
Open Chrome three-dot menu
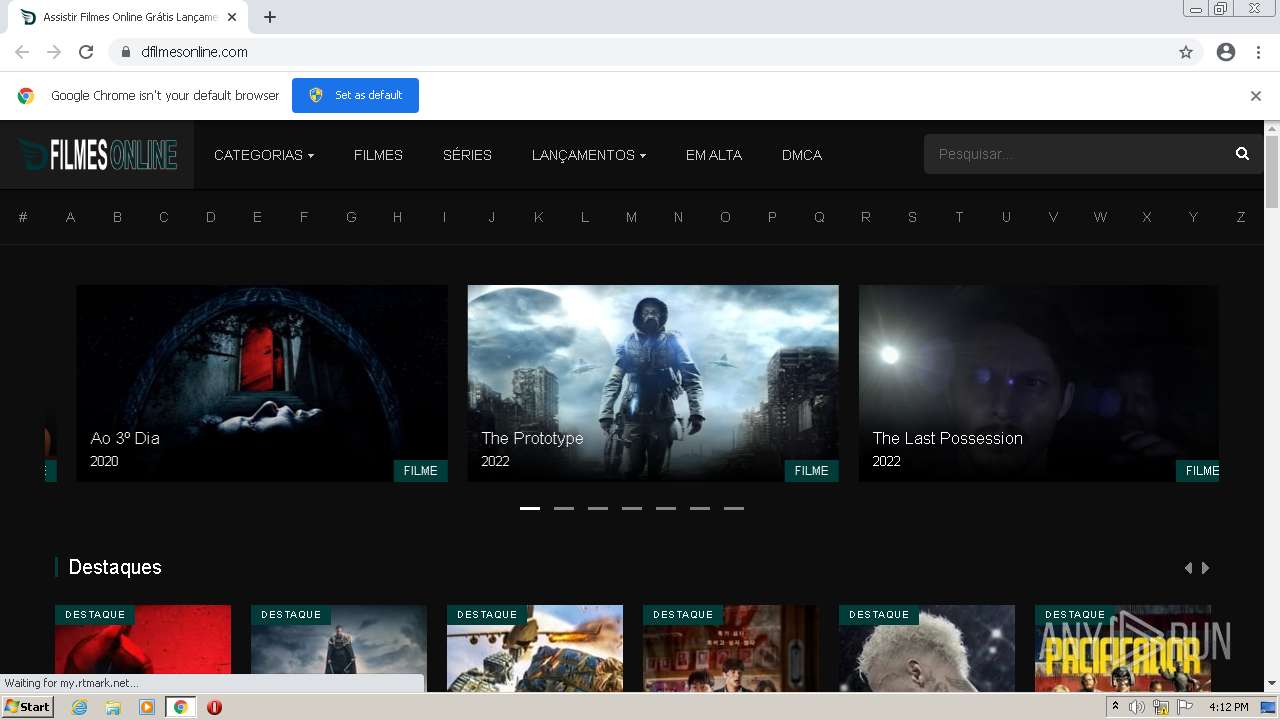tap(1258, 52)
